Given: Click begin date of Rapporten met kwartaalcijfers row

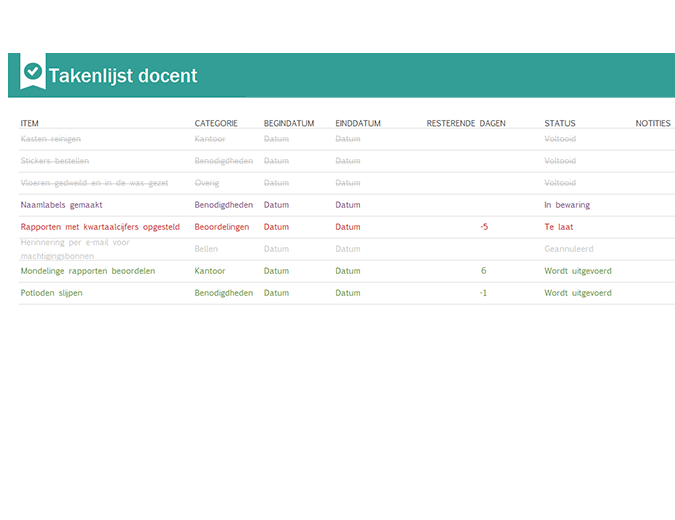Looking at the screenshot, I should coord(276,227).
